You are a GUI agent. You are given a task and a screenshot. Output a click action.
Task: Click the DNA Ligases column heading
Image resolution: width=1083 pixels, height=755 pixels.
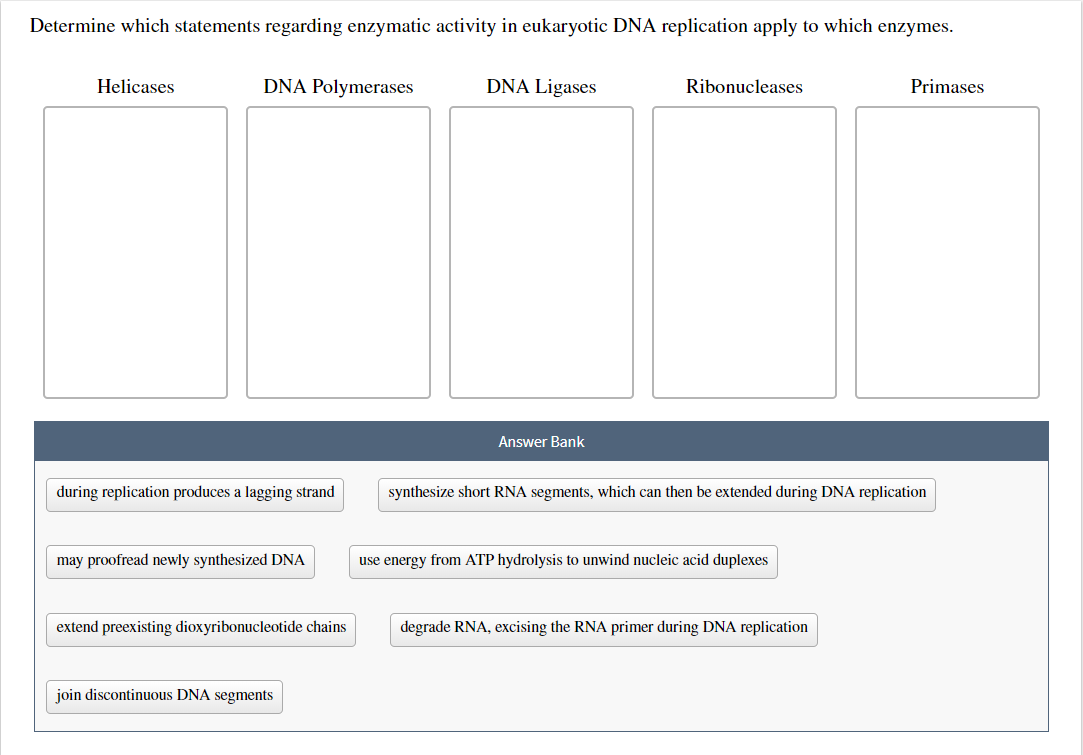pos(541,87)
